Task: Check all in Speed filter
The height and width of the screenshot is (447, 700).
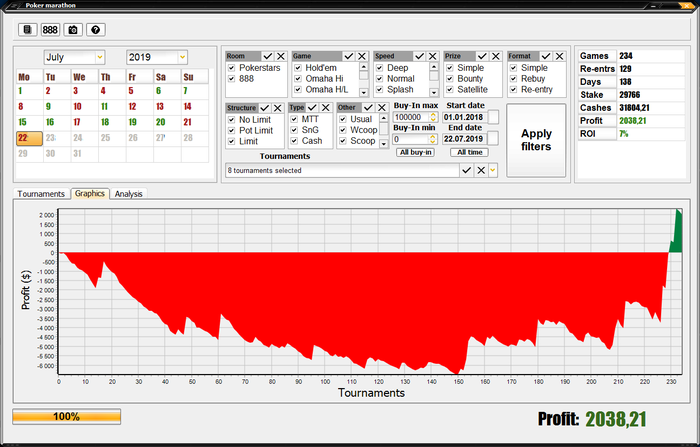Action: coord(419,56)
